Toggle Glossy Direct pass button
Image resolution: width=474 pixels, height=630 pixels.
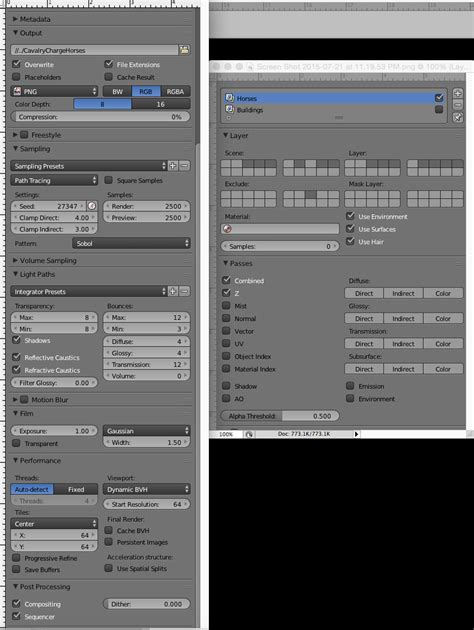364,318
